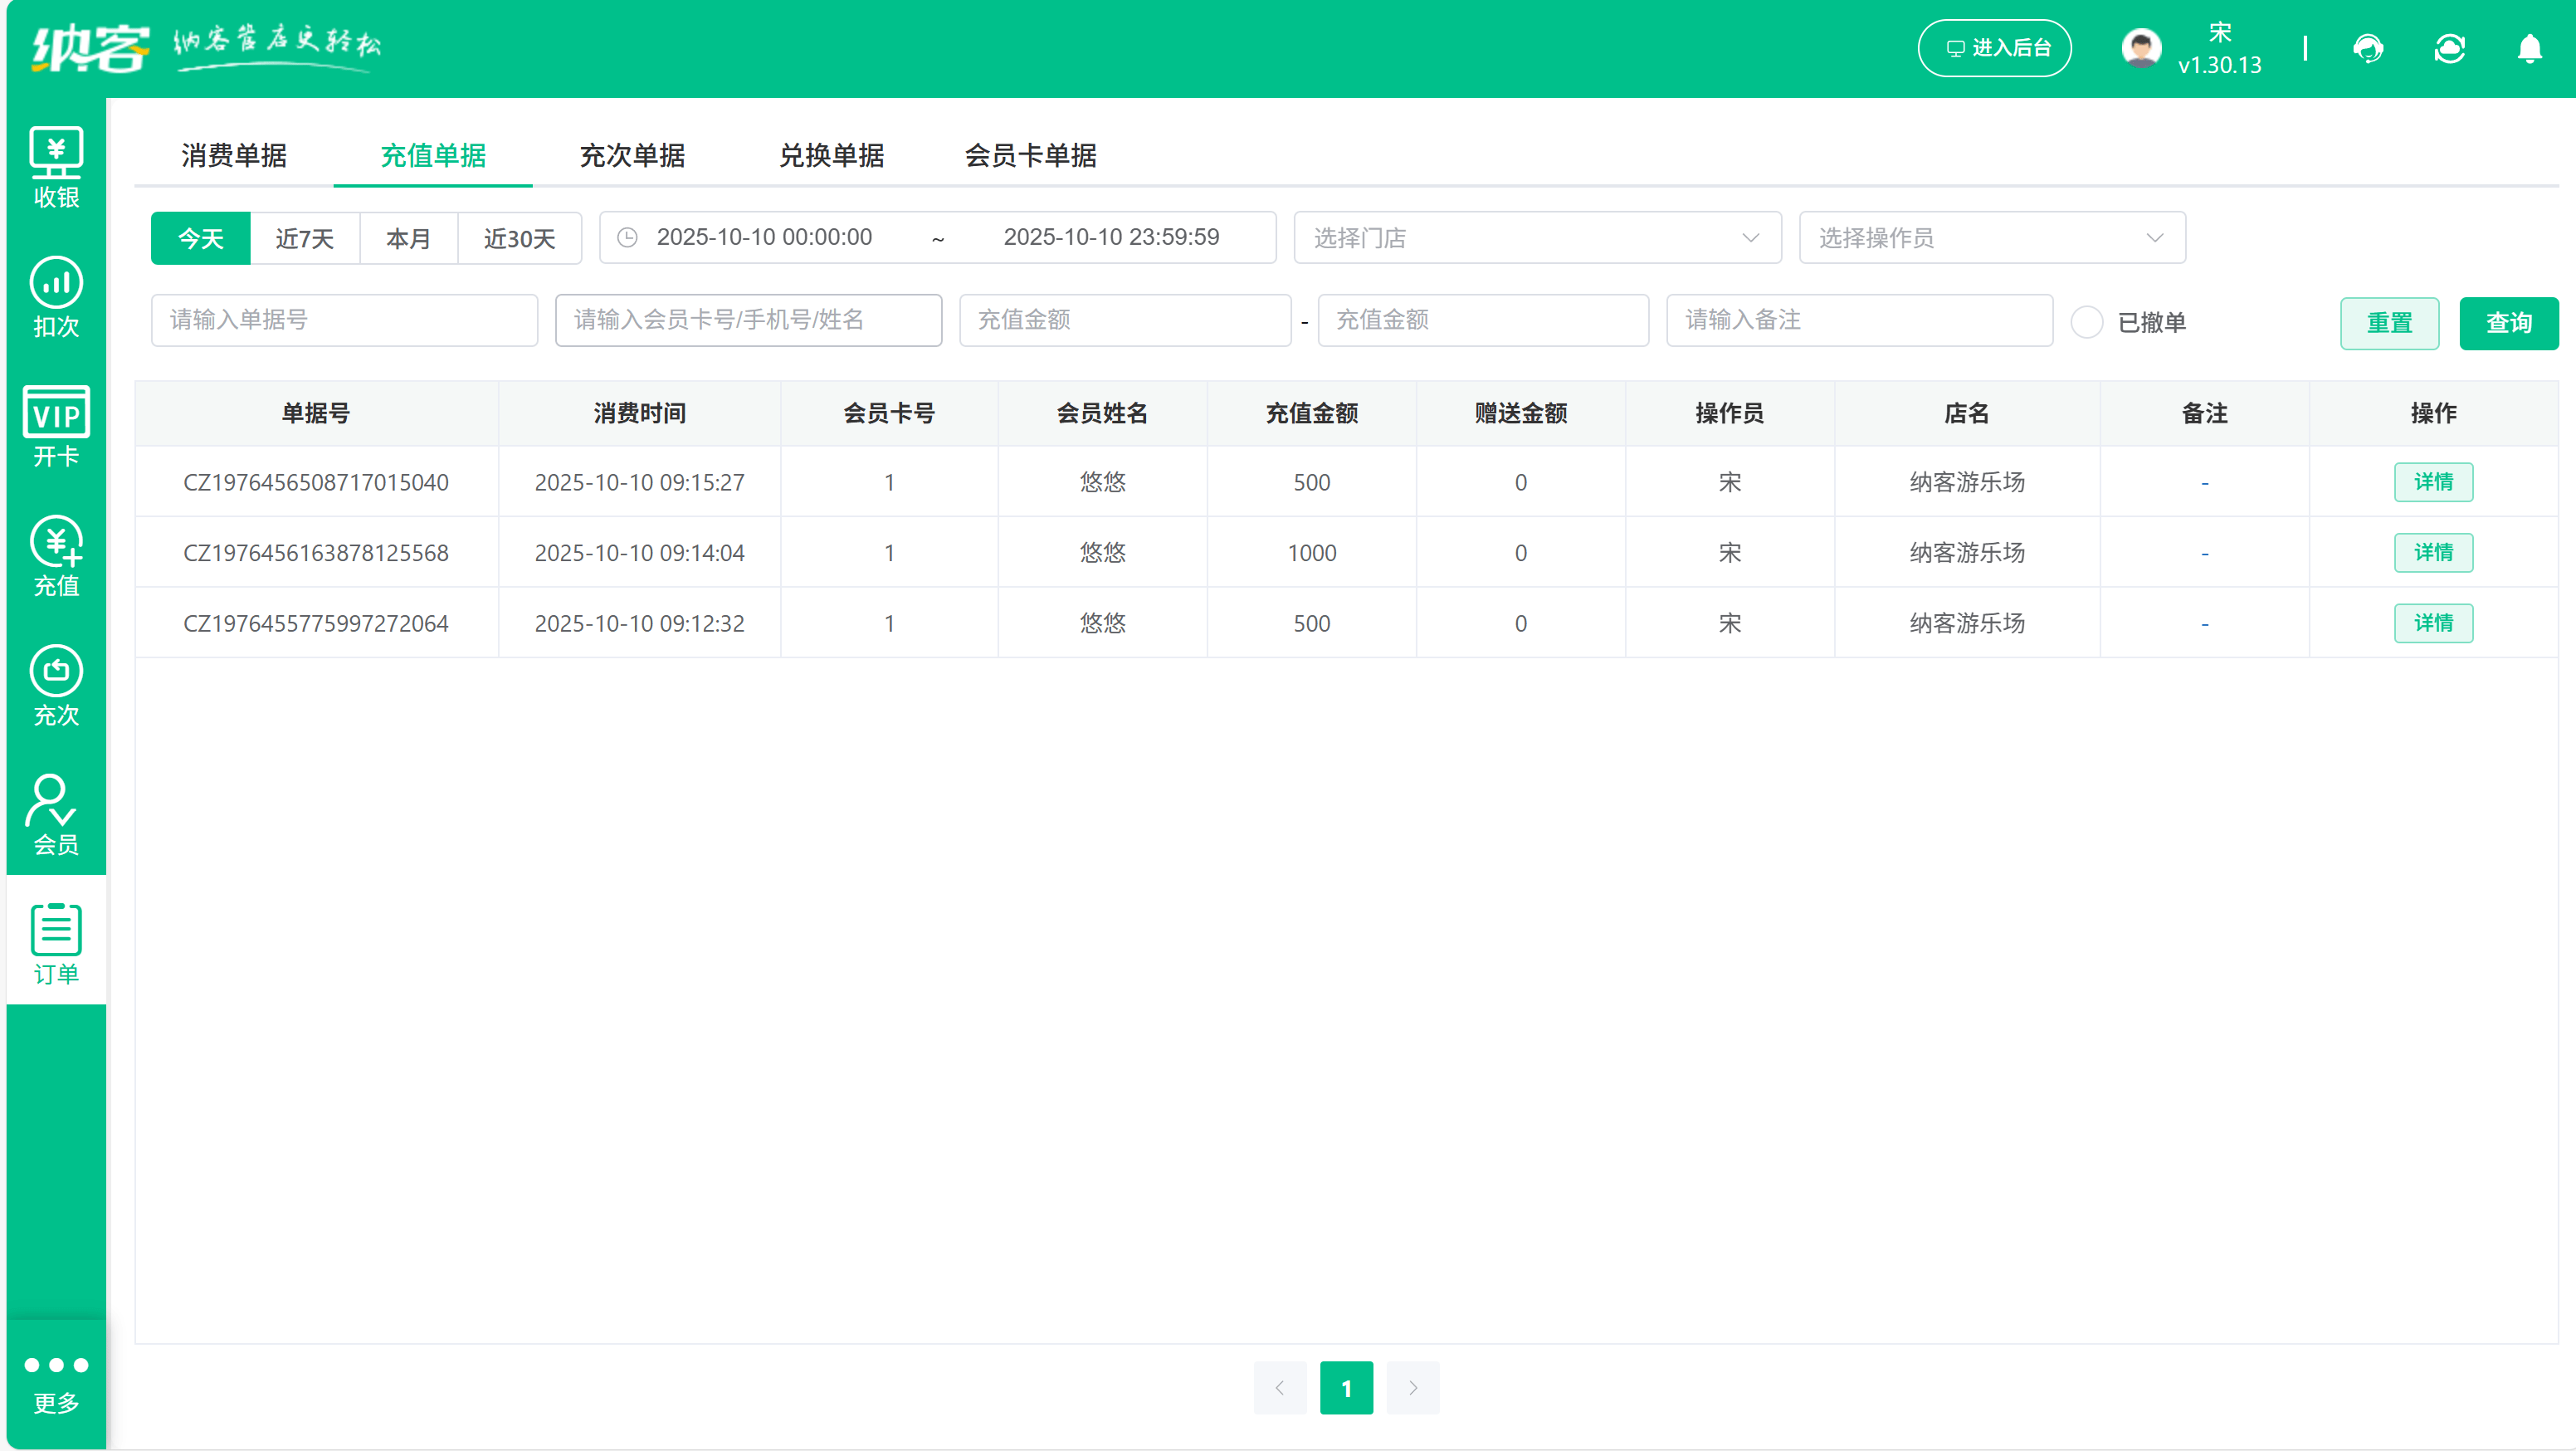2576x1451 pixels.
Task: Open the 订单 orders section
Action: click(x=56, y=940)
